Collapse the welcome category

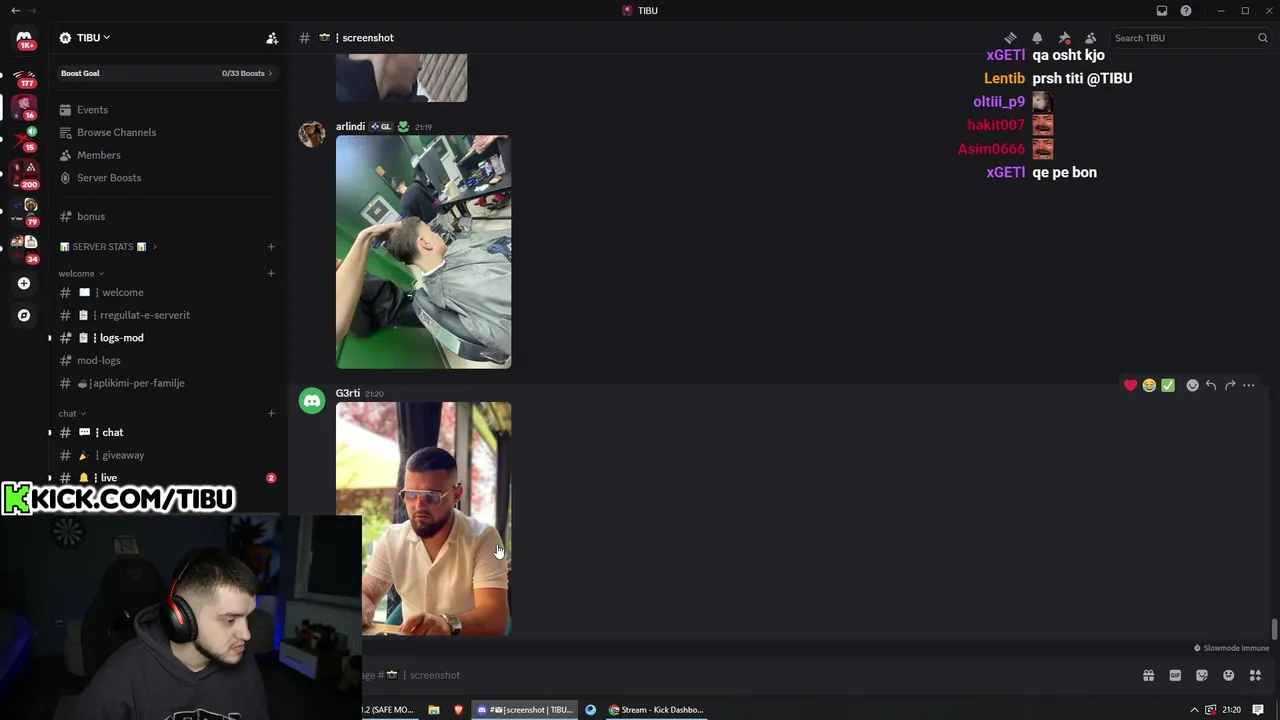coord(81,273)
